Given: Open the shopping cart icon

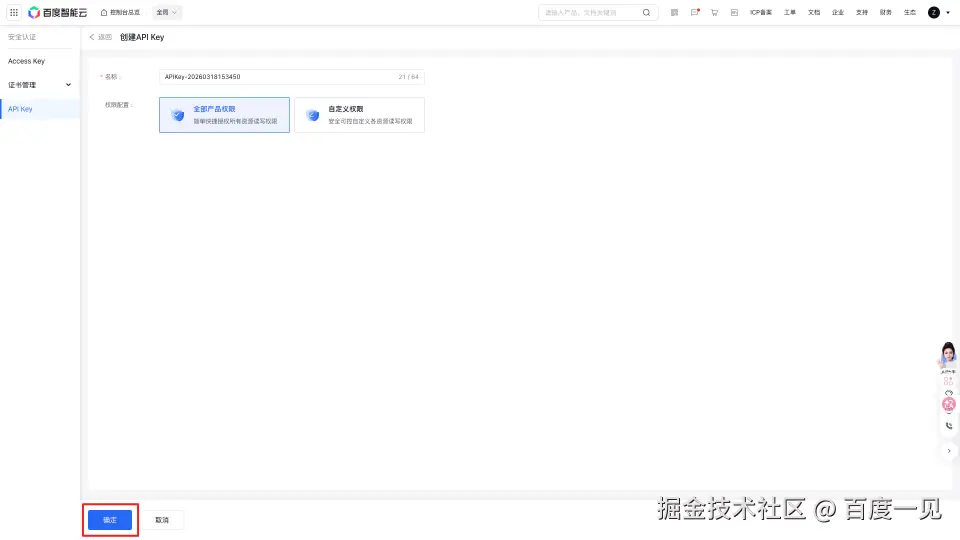Looking at the screenshot, I should click(x=714, y=12).
